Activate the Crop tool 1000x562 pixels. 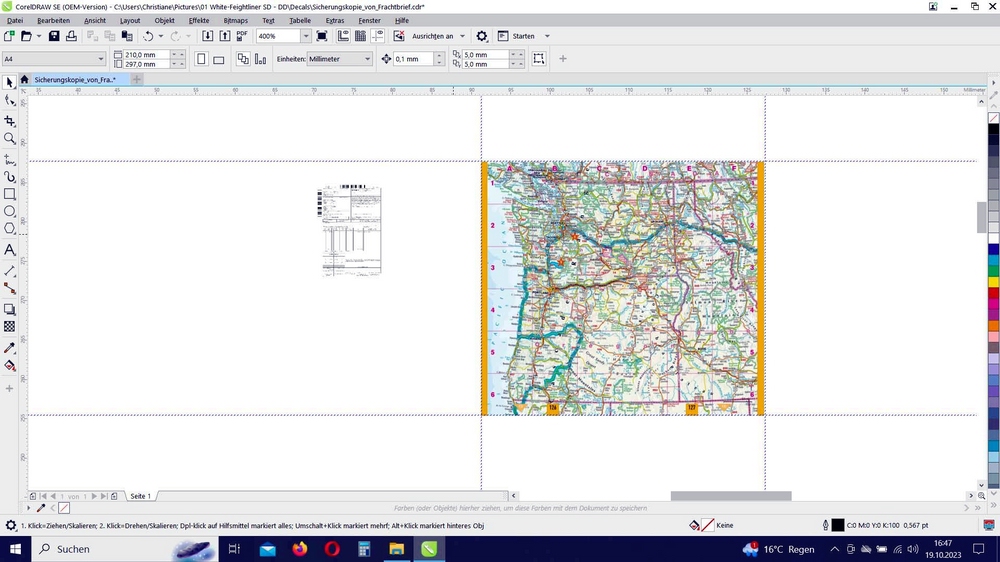(9, 120)
